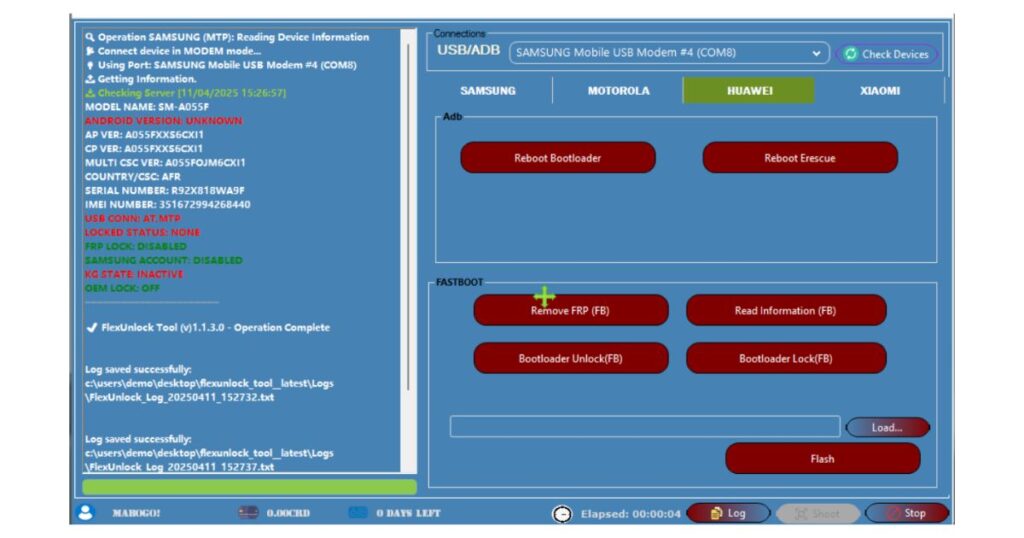Viewport: 1024px width, 538px height.
Task: Click the Reboot Bootloader button
Action: (x=558, y=158)
